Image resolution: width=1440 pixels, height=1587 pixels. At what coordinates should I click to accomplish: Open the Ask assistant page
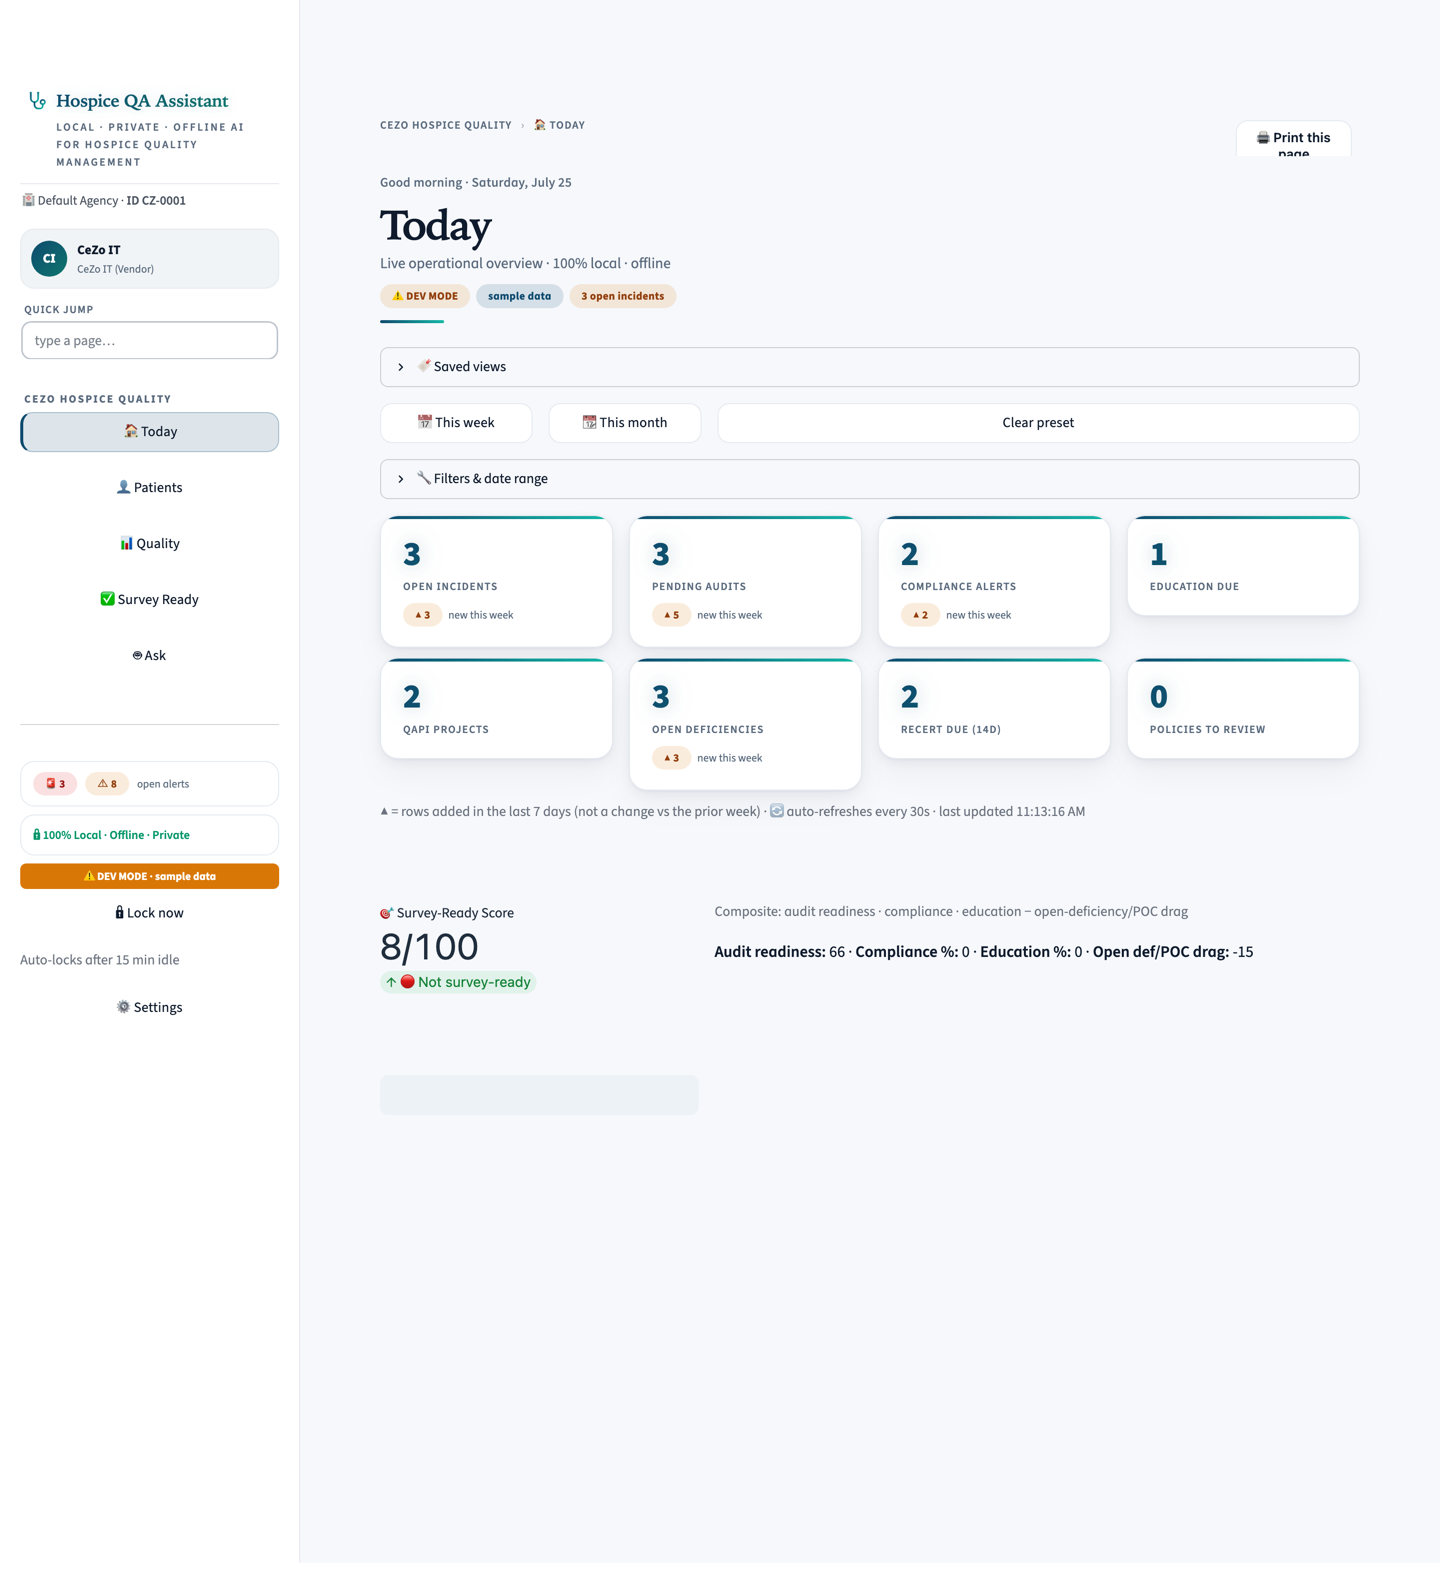click(150, 655)
